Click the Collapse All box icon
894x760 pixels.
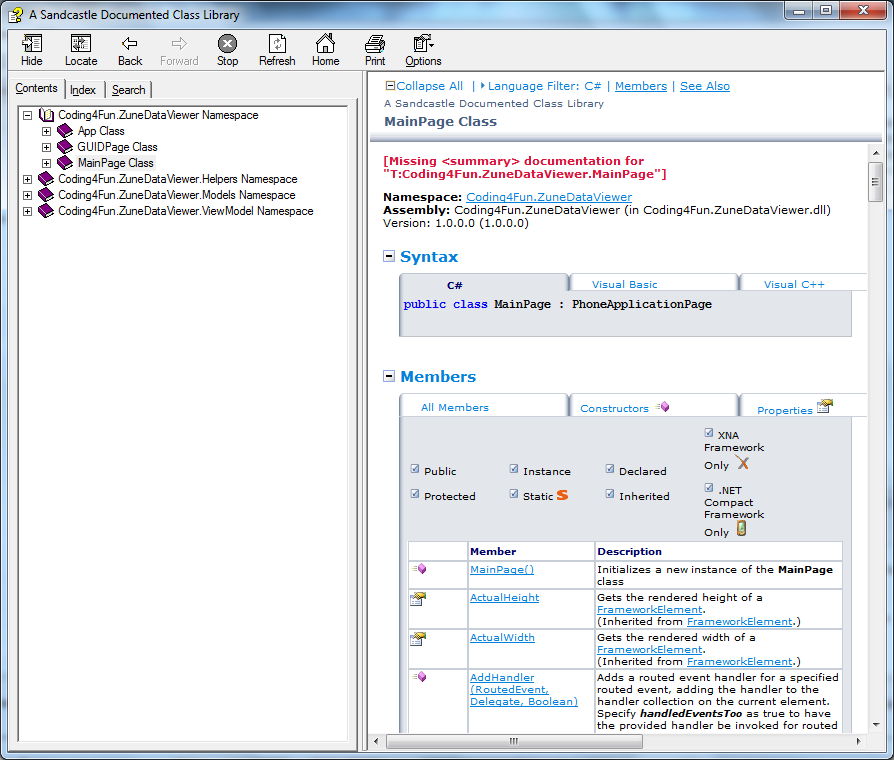click(x=391, y=86)
